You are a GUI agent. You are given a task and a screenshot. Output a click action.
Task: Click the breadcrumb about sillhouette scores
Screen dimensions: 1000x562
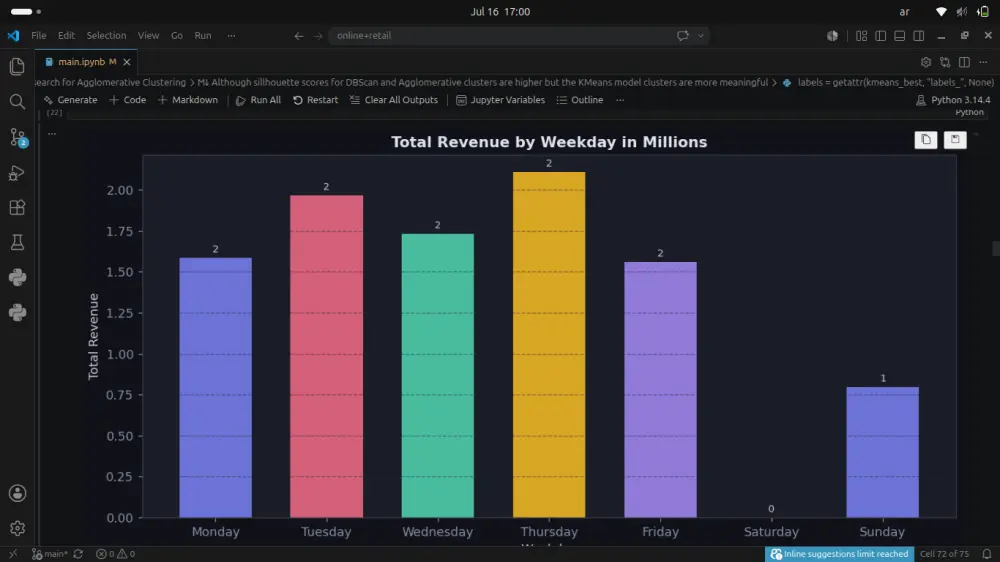483,82
